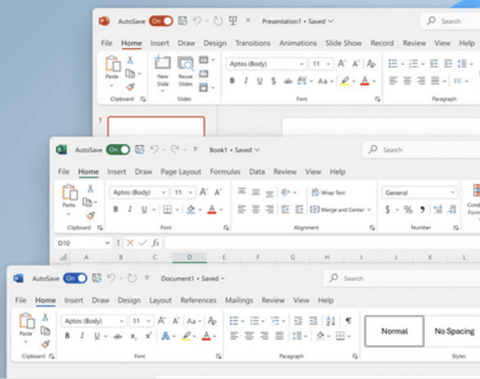Toggle Excel AutoSave switch

(x=118, y=150)
